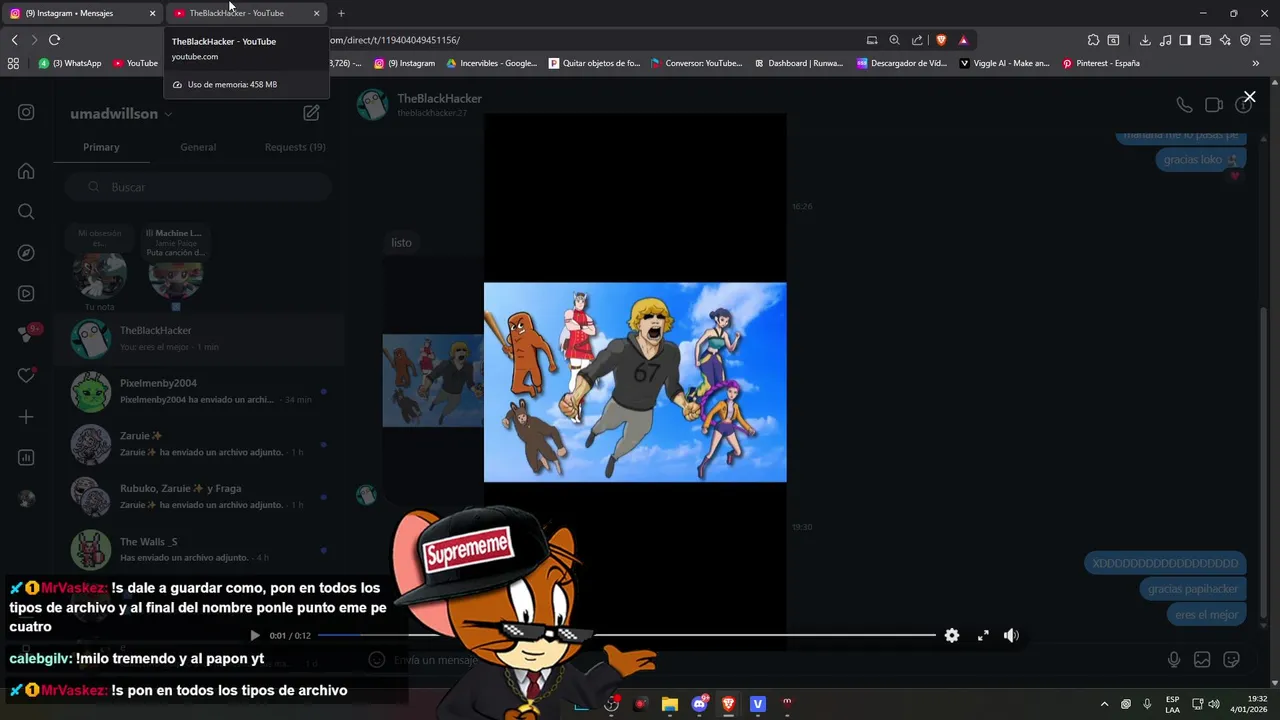Open the browser main hamburger menu

pyautogui.click(x=1266, y=40)
